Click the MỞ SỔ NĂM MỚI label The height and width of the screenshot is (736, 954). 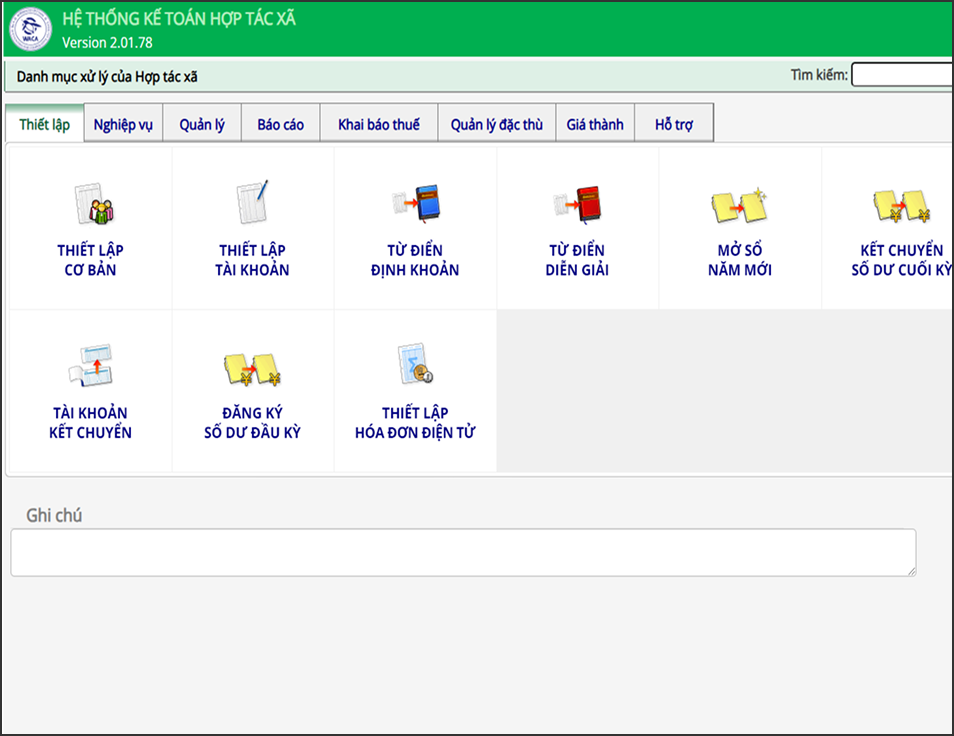[x=740, y=260]
